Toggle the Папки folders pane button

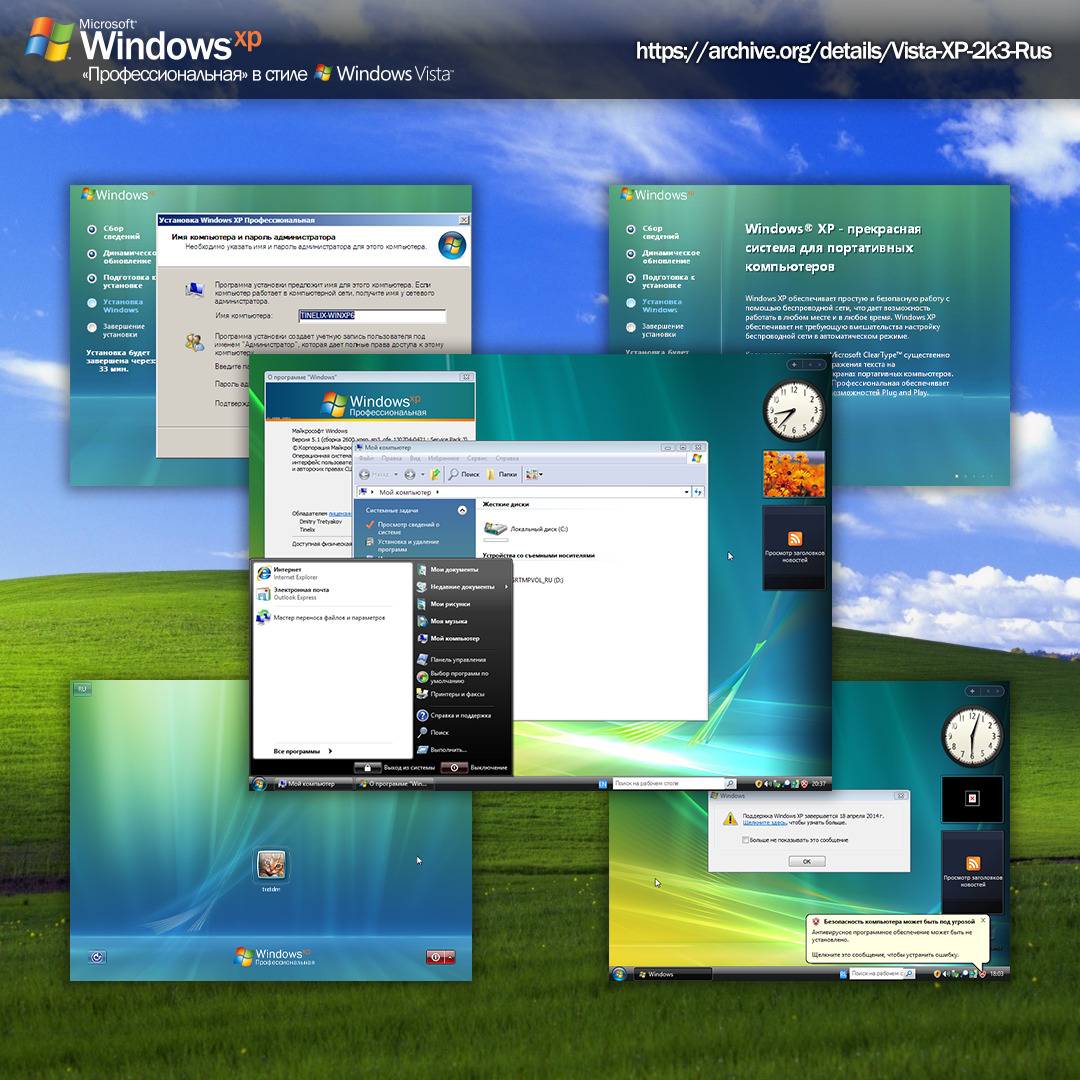pyautogui.click(x=502, y=475)
